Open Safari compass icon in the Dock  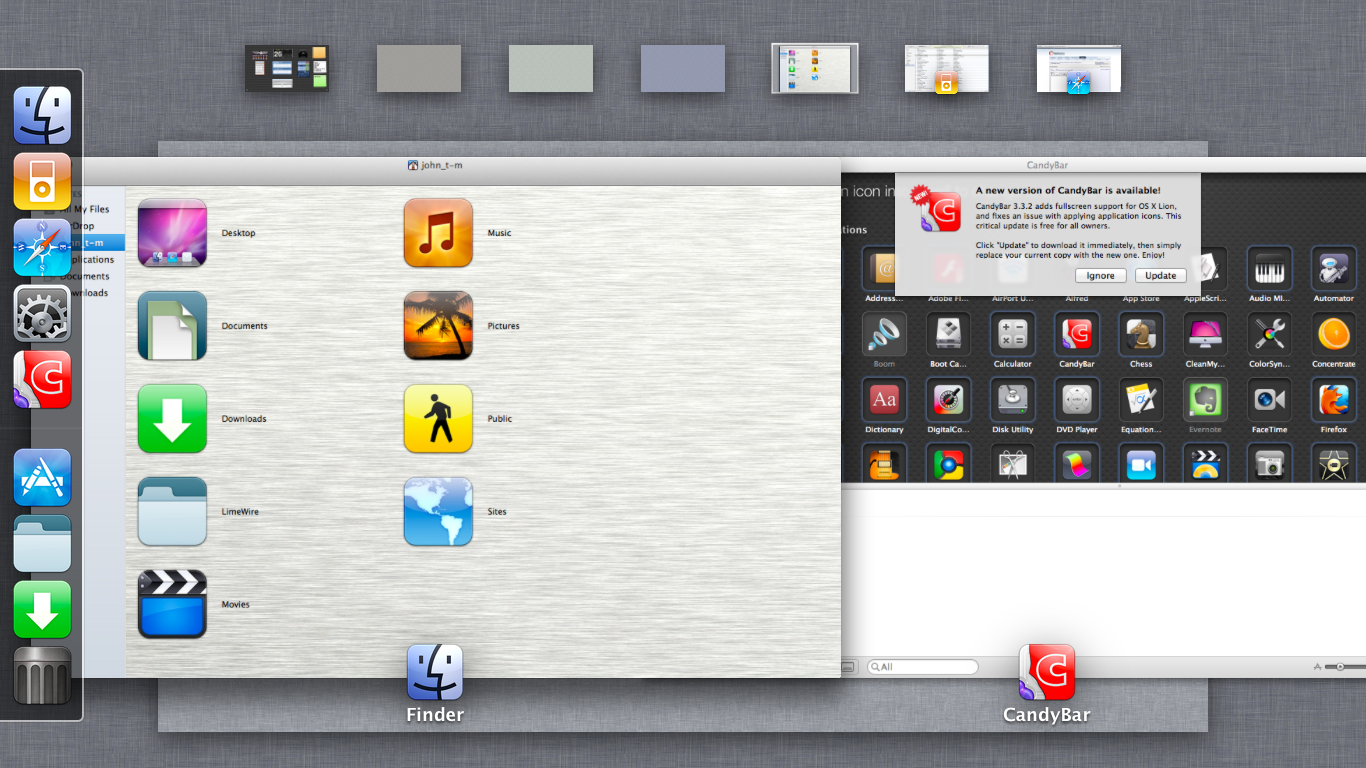coord(42,247)
